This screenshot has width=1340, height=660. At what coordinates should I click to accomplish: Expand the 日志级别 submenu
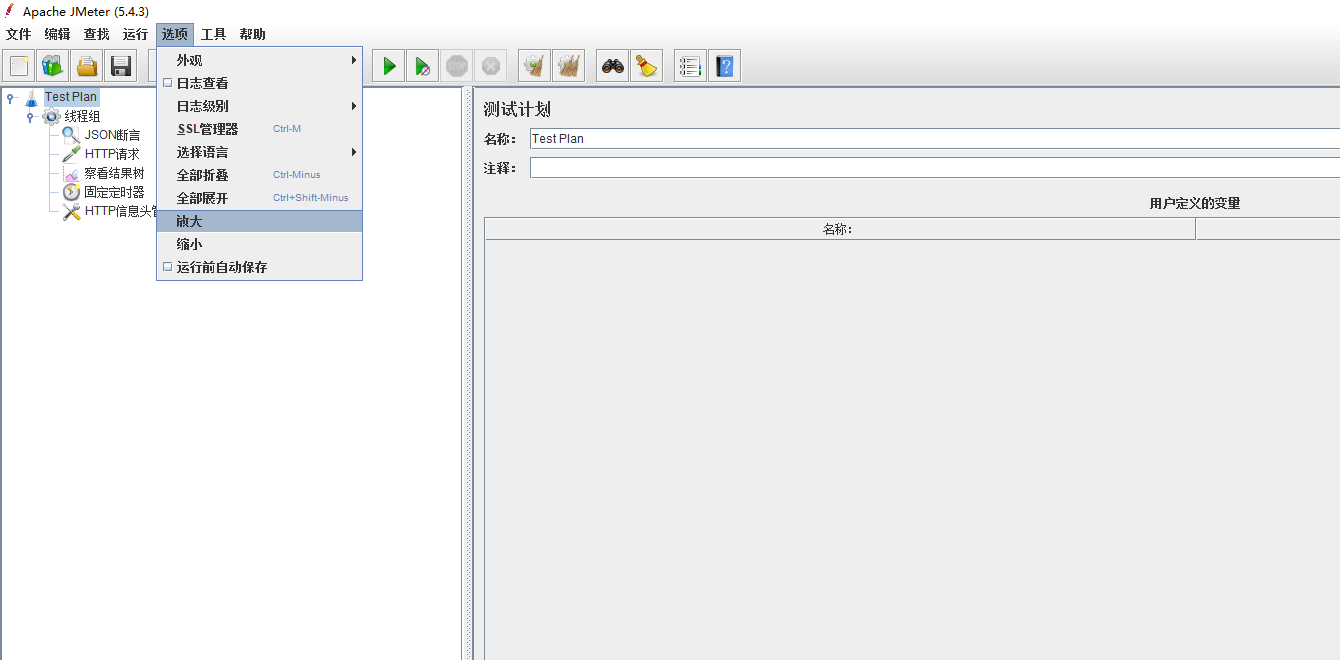(x=259, y=106)
